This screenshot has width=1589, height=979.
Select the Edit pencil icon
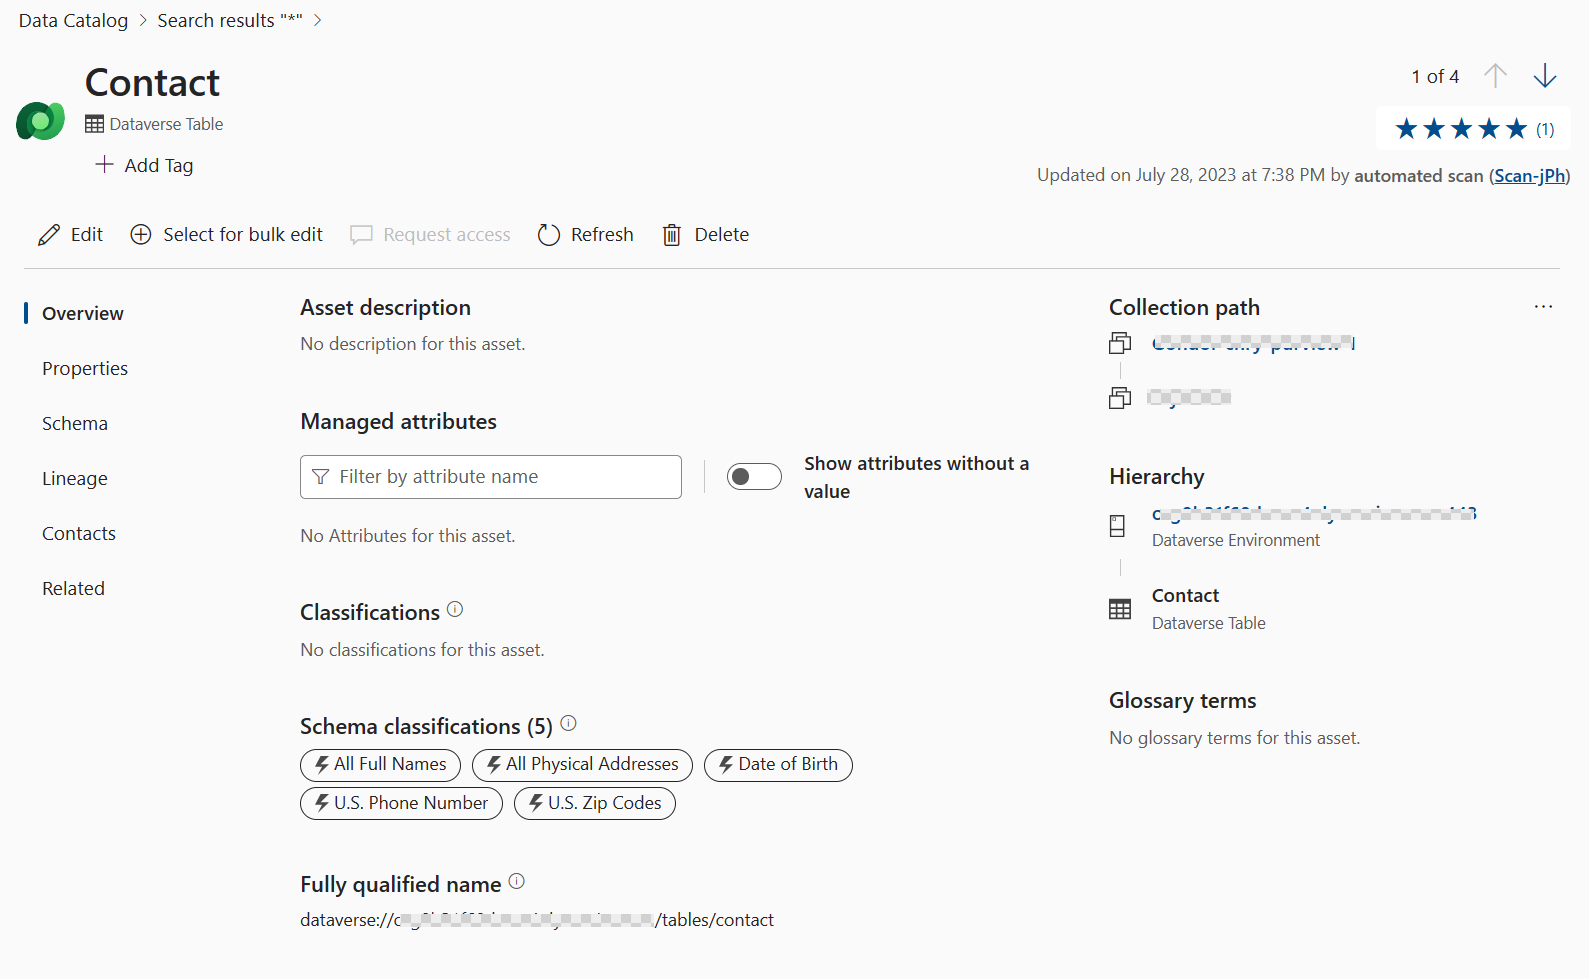pyautogui.click(x=49, y=234)
